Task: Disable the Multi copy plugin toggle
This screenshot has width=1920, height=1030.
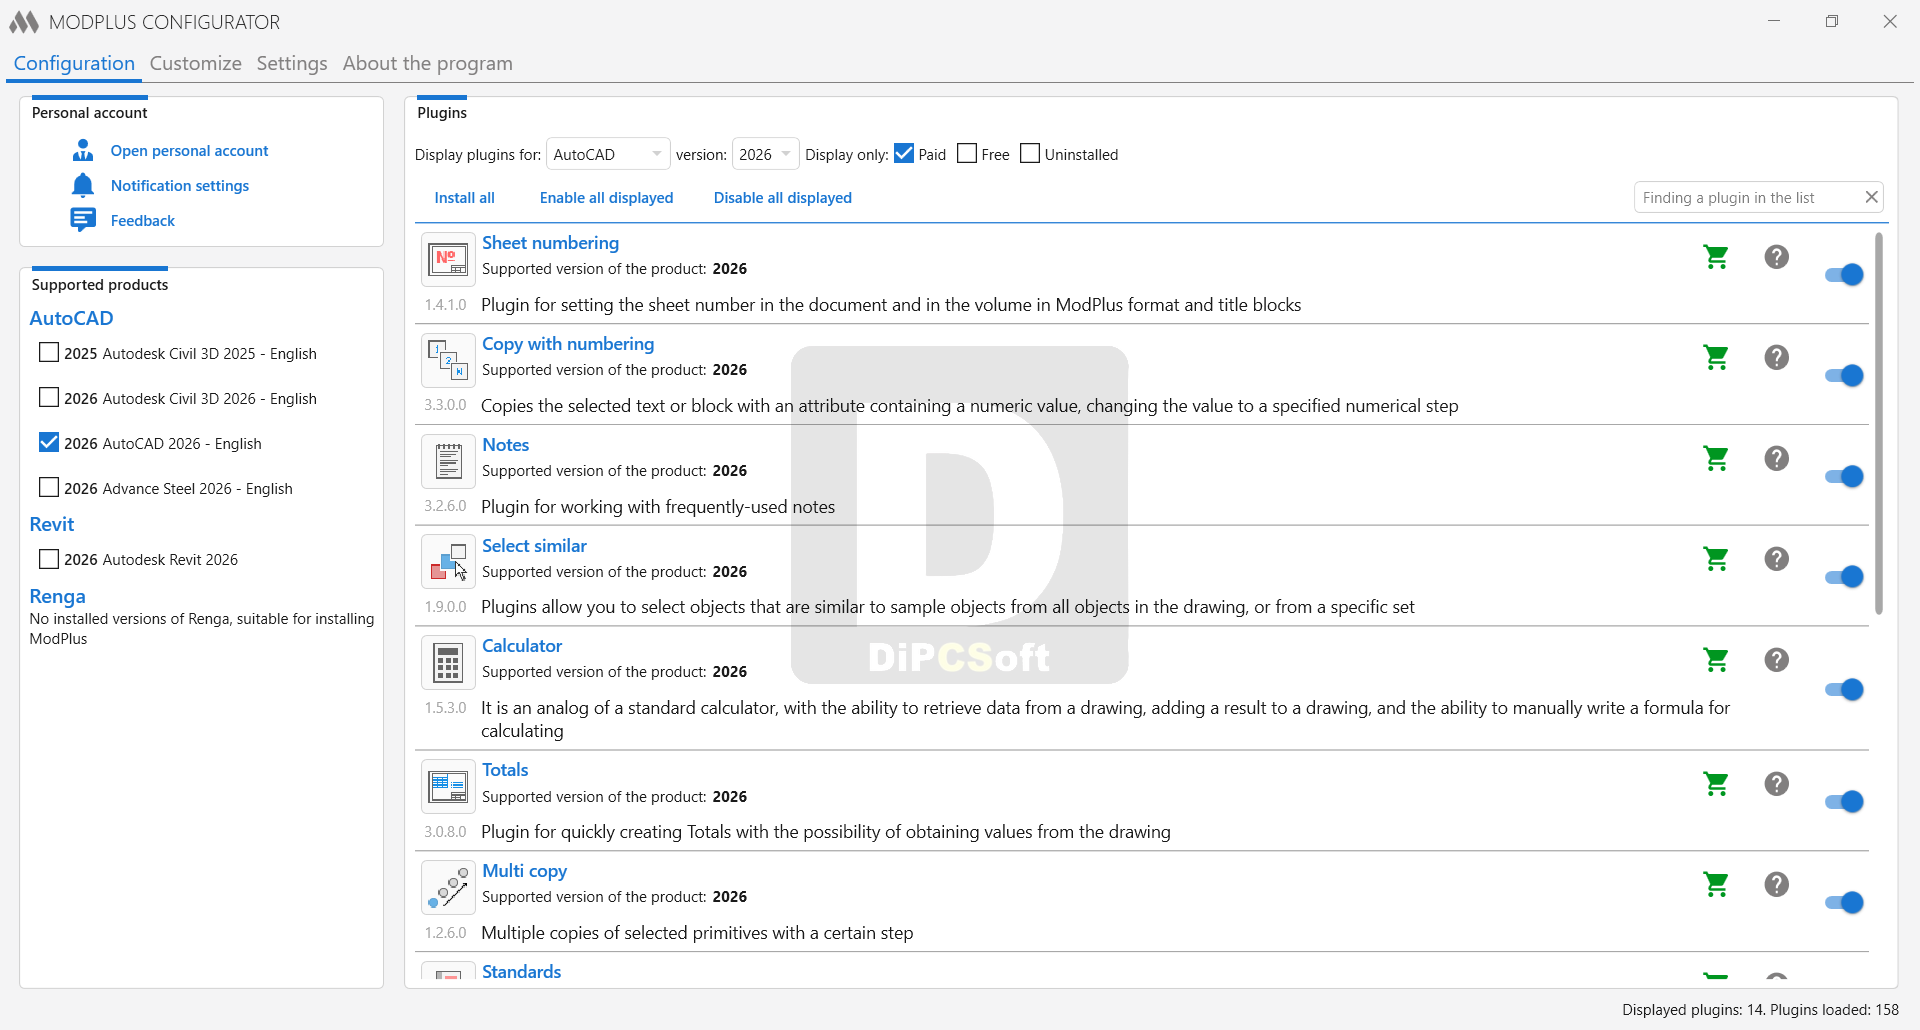Action: pos(1844,903)
